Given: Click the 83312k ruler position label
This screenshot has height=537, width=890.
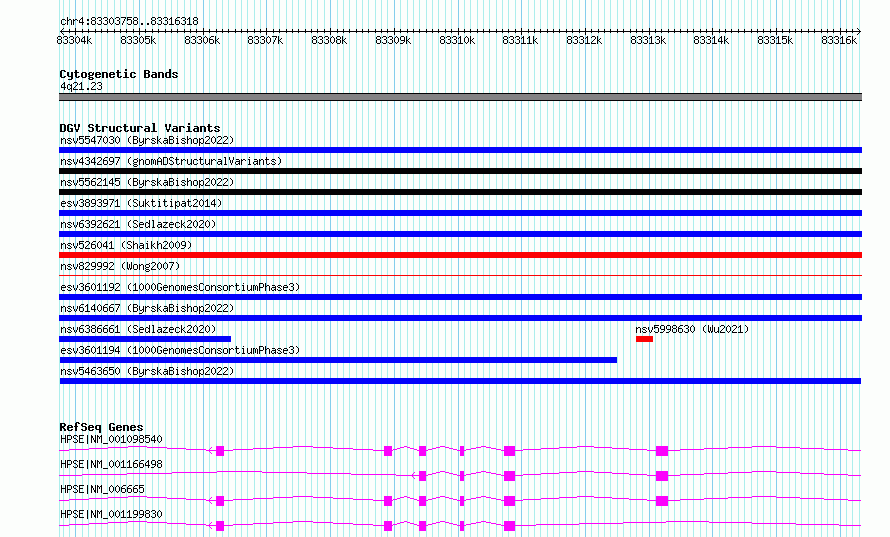Looking at the screenshot, I should [x=584, y=40].
